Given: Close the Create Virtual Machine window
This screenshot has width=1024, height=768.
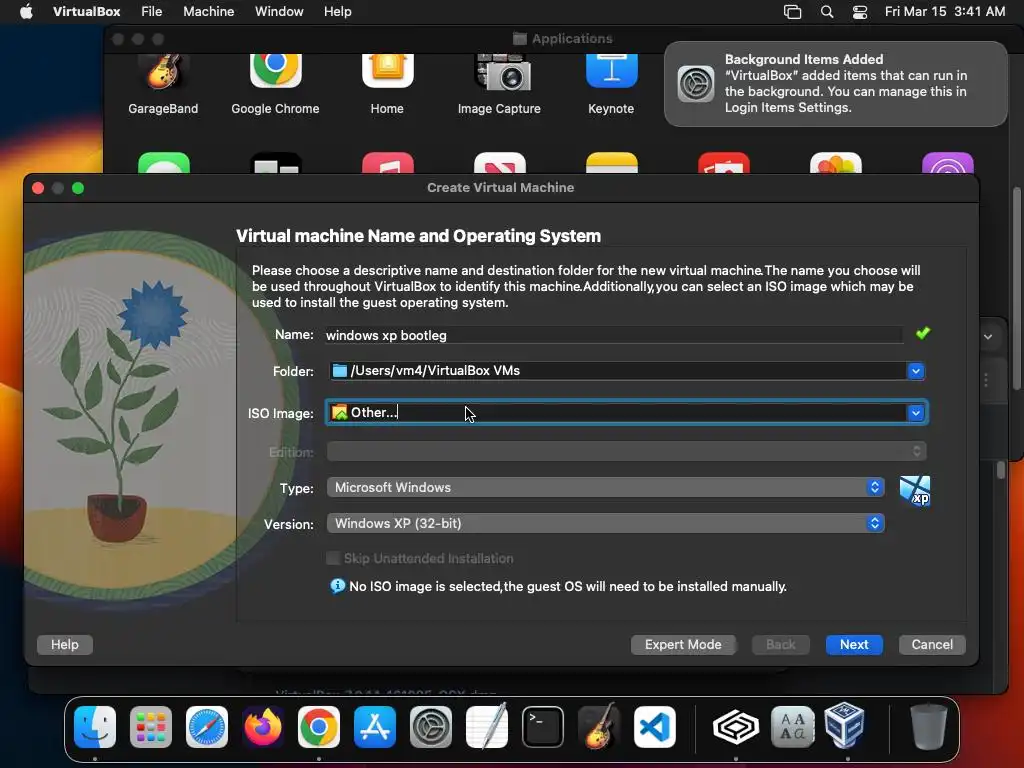Looking at the screenshot, I should [x=38, y=188].
